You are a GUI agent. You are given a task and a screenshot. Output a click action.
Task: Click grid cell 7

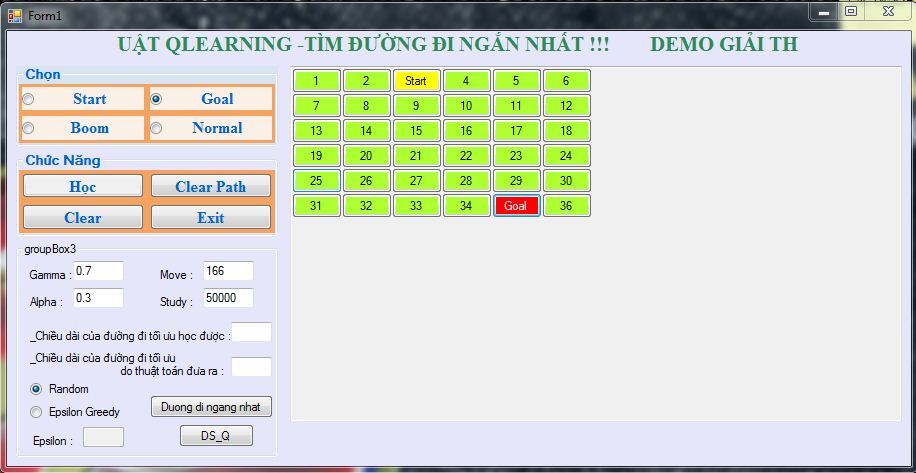(x=317, y=106)
